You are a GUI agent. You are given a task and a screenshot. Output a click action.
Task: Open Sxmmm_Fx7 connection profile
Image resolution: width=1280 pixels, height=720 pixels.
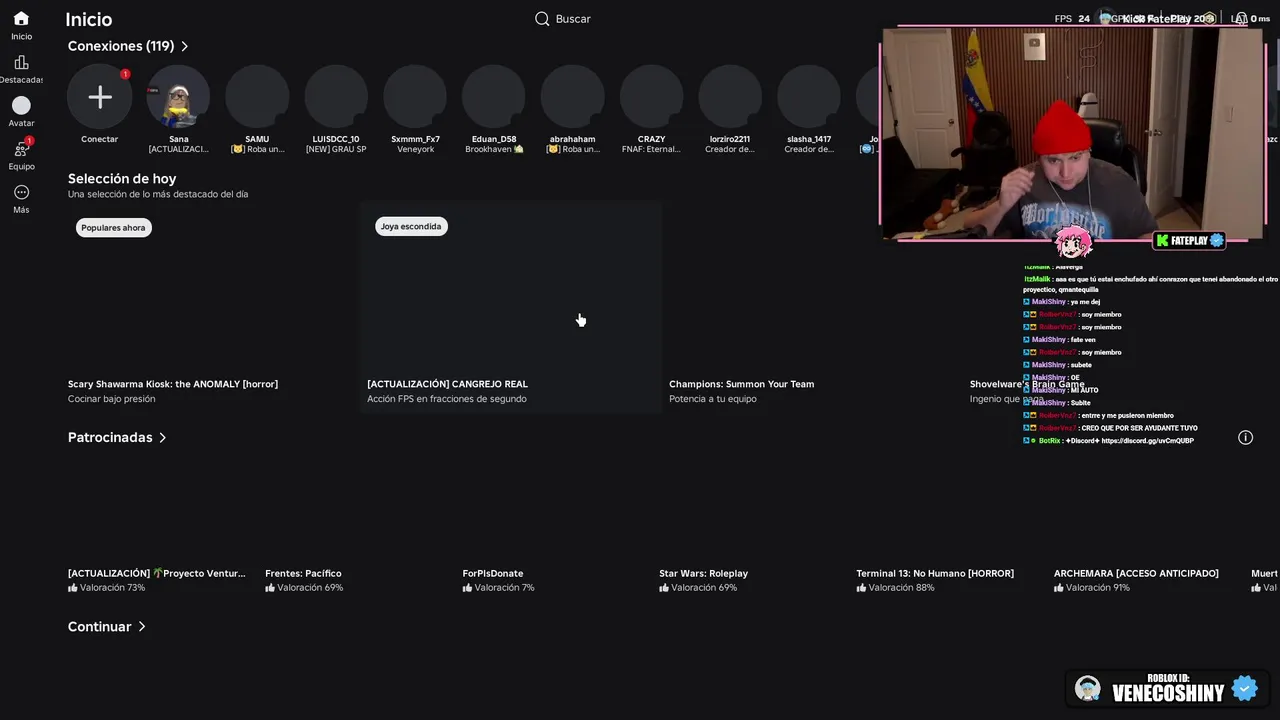pyautogui.click(x=415, y=97)
